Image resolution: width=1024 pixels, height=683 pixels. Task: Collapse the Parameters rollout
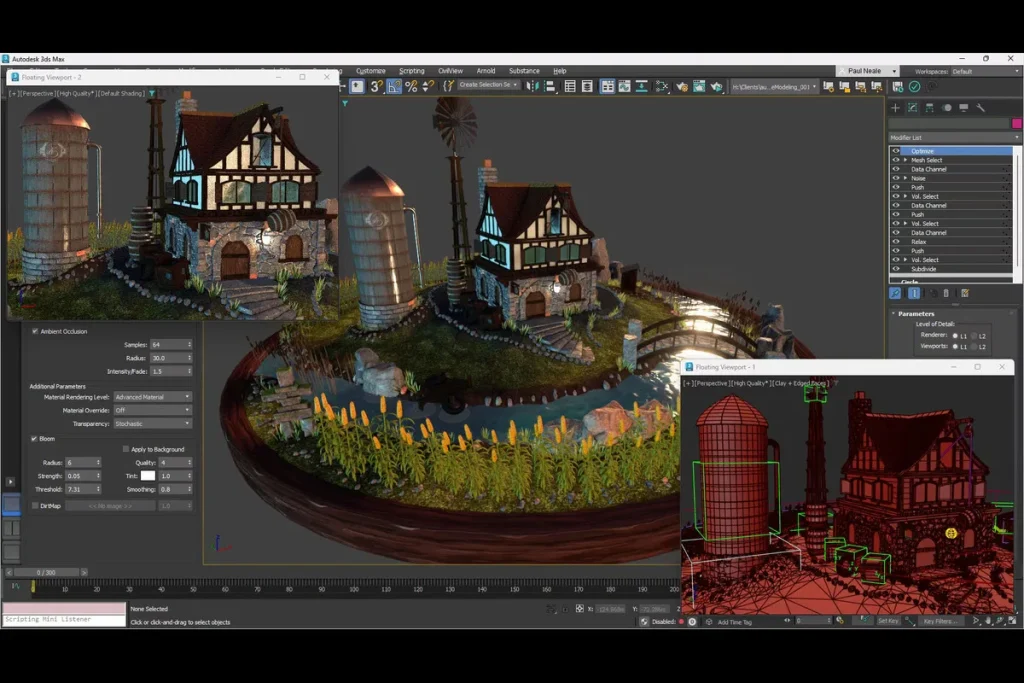[x=916, y=313]
